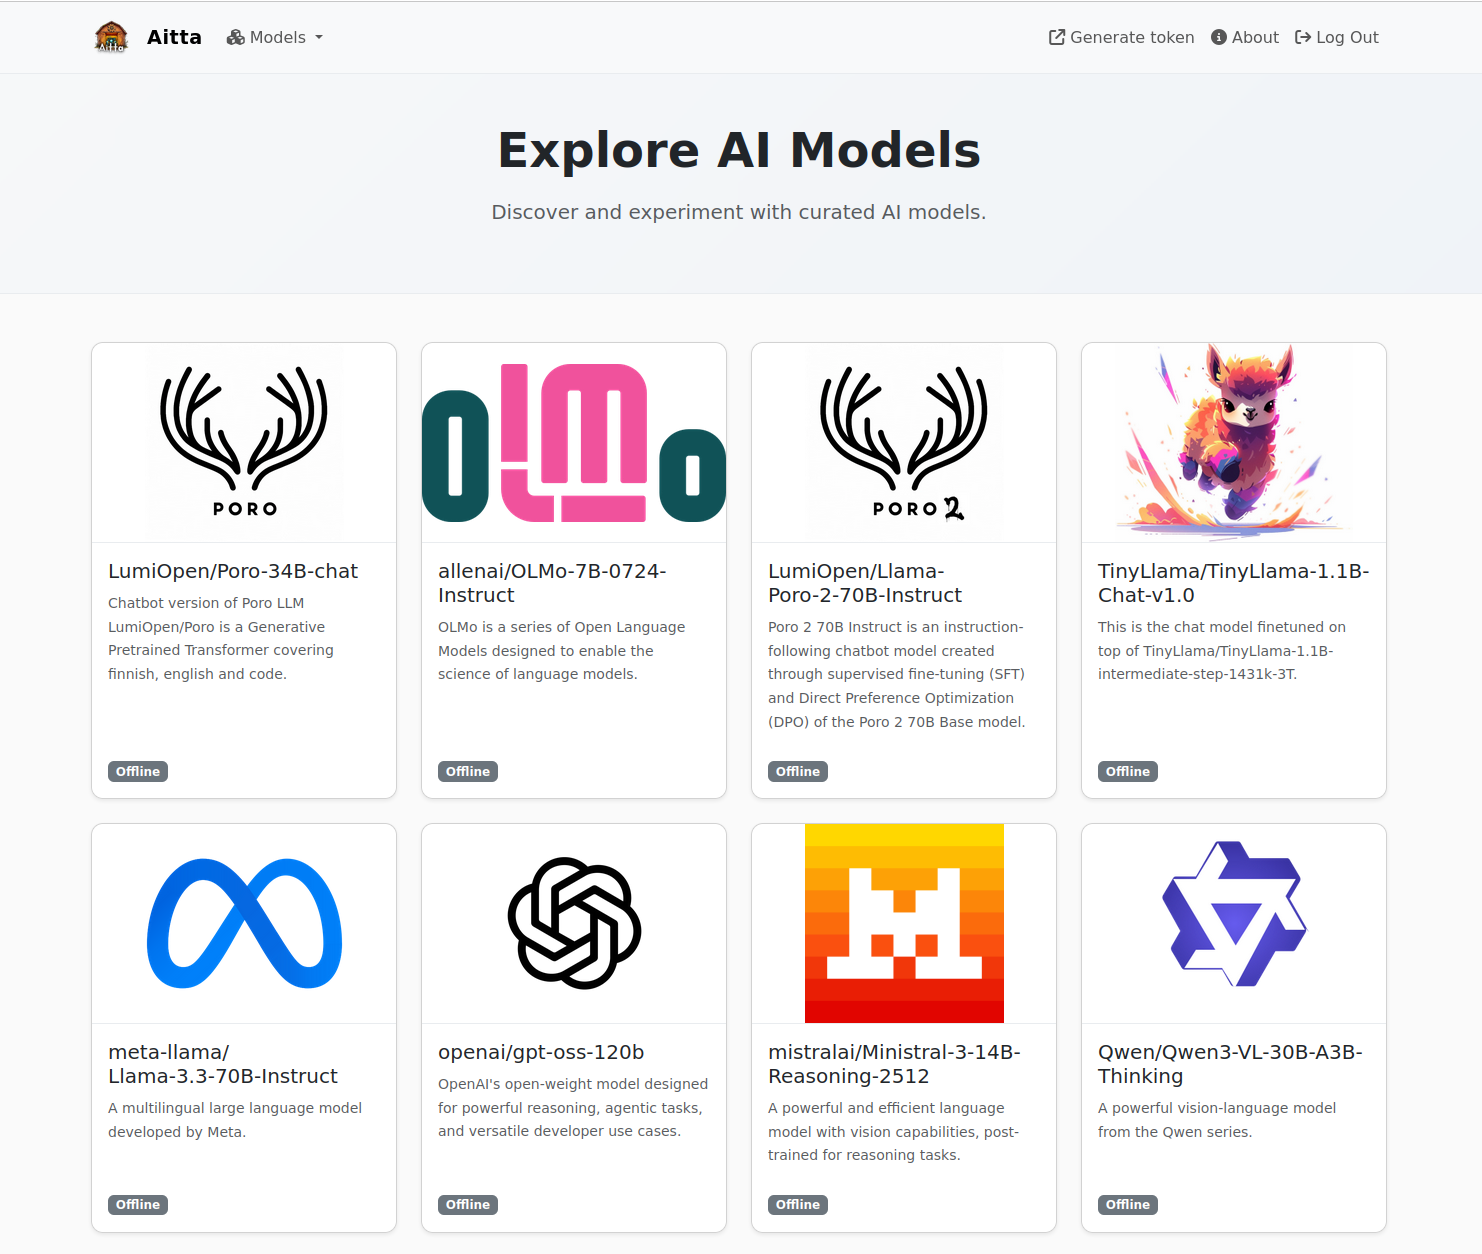Click Offline badge on Llama-Poro-2-70B card

(x=798, y=771)
